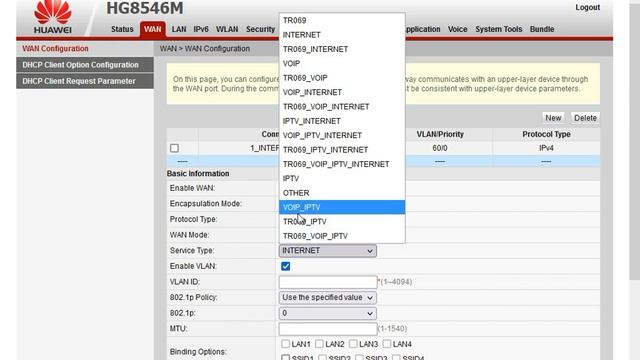640x360 pixels.
Task: Open the Status tab
Action: 122,29
